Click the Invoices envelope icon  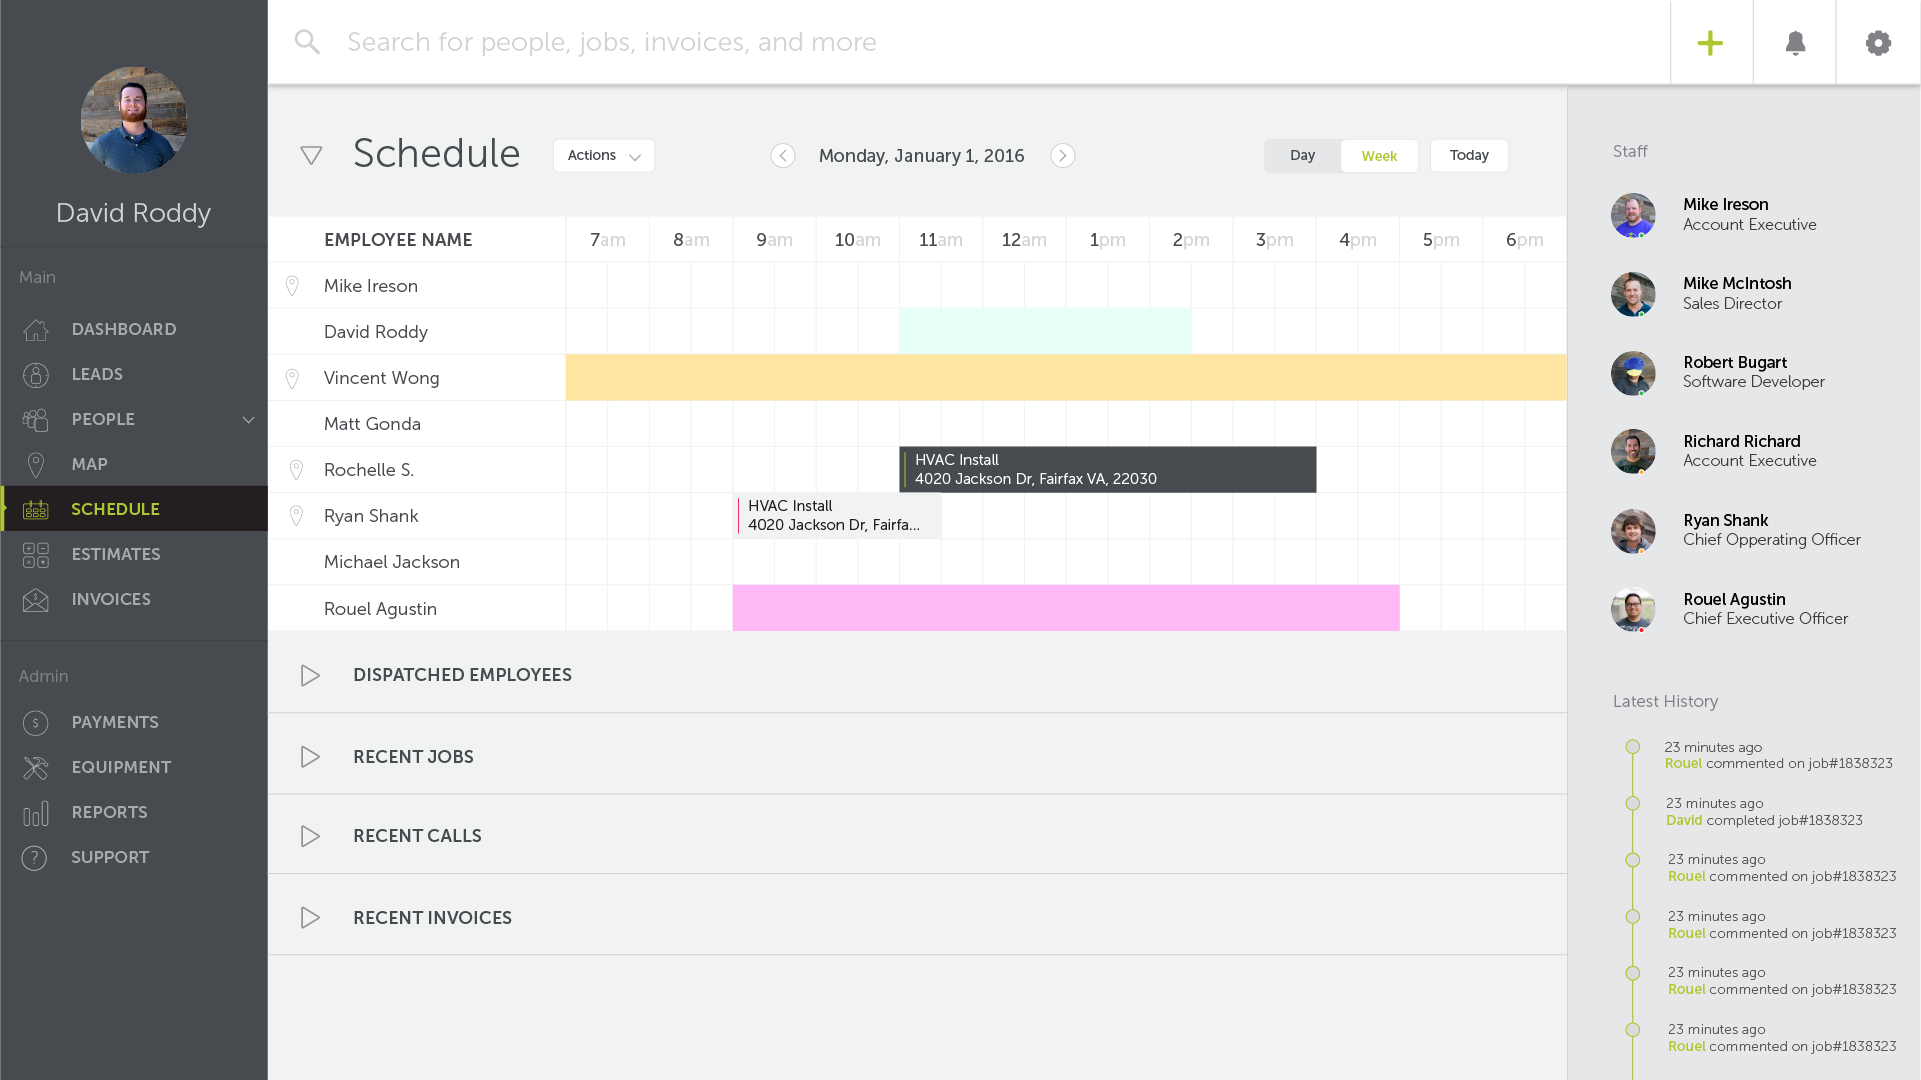[36, 600]
